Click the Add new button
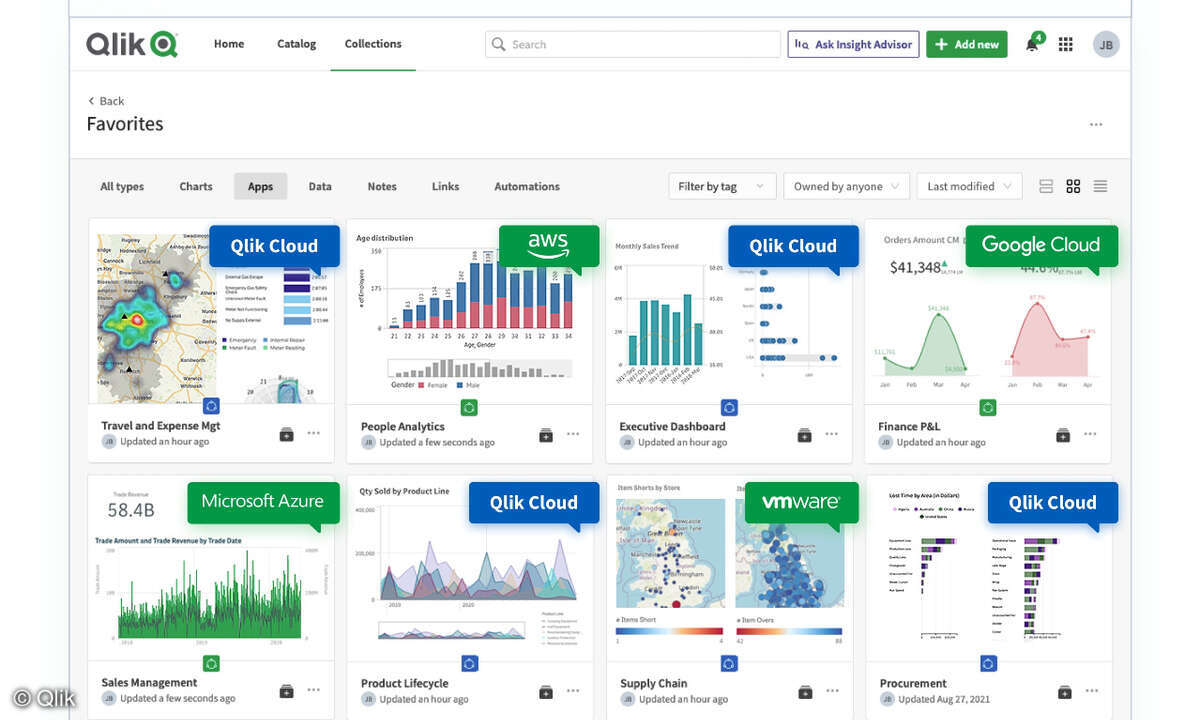Screen dimensions: 1200x720 click(967, 44)
